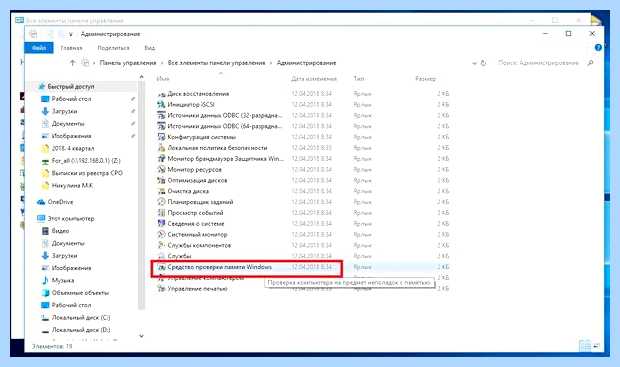Open Локальный диск (D:)
The width and height of the screenshot is (620, 367).
pyautogui.click(x=81, y=329)
